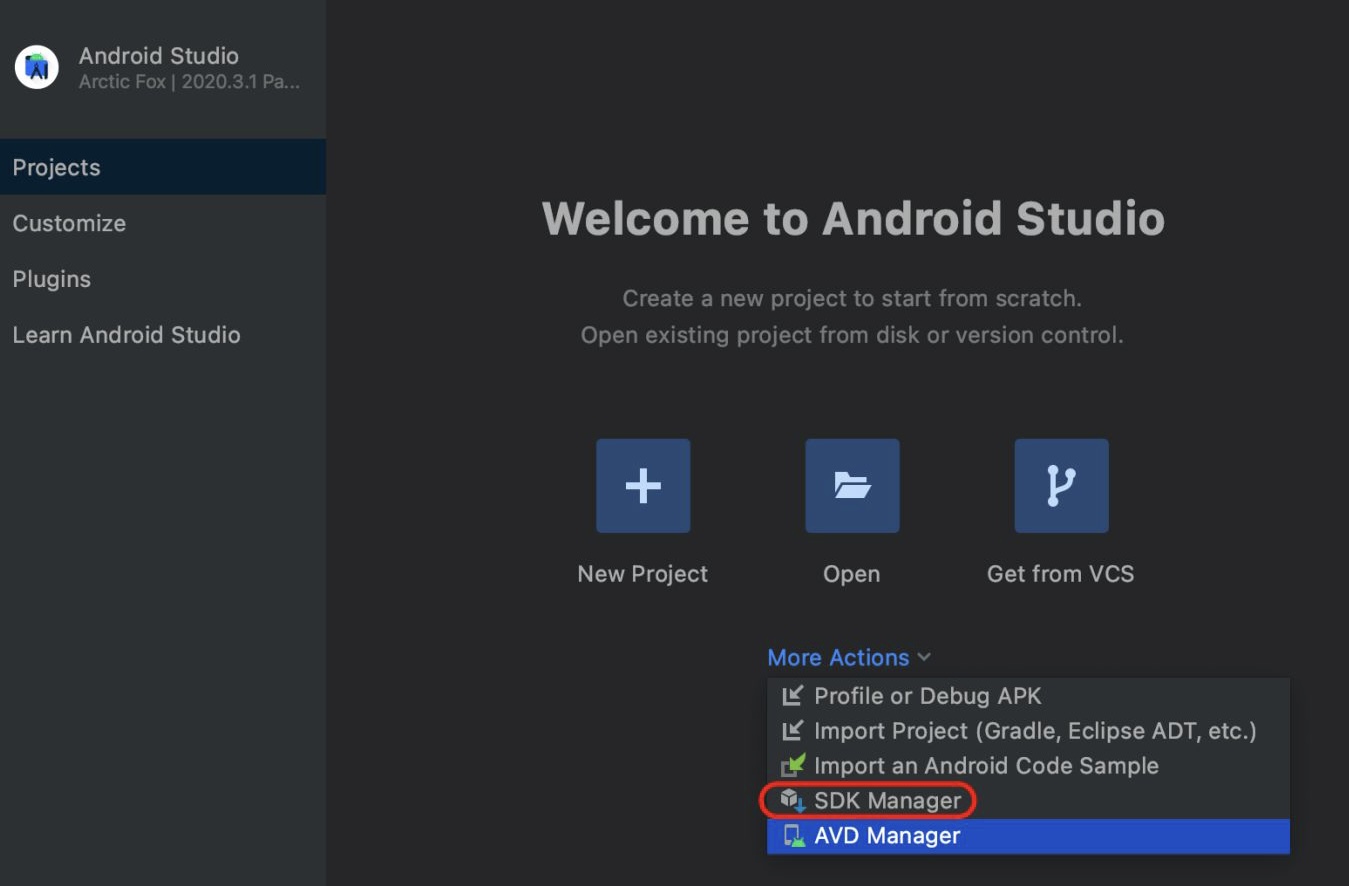
Task: Click the SDK Manager cube icon
Action: point(793,801)
